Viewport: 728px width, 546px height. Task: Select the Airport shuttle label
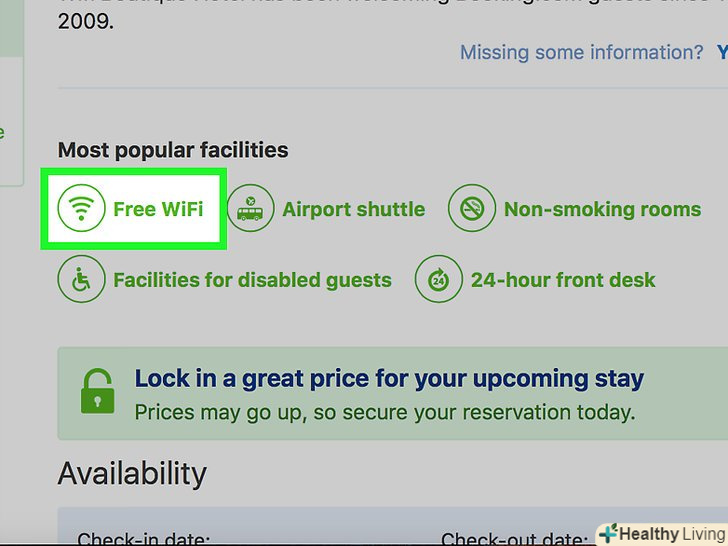[353, 210]
